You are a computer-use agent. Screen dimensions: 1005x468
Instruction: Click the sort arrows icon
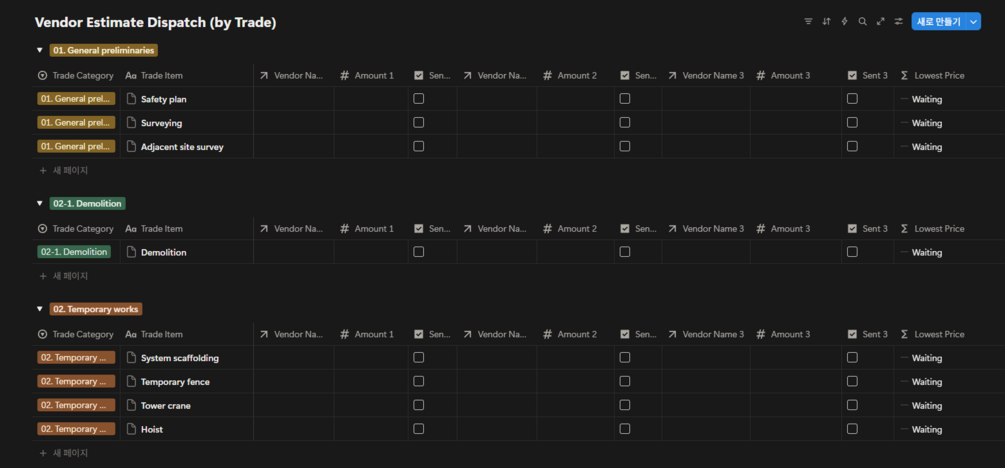pyautogui.click(x=826, y=21)
